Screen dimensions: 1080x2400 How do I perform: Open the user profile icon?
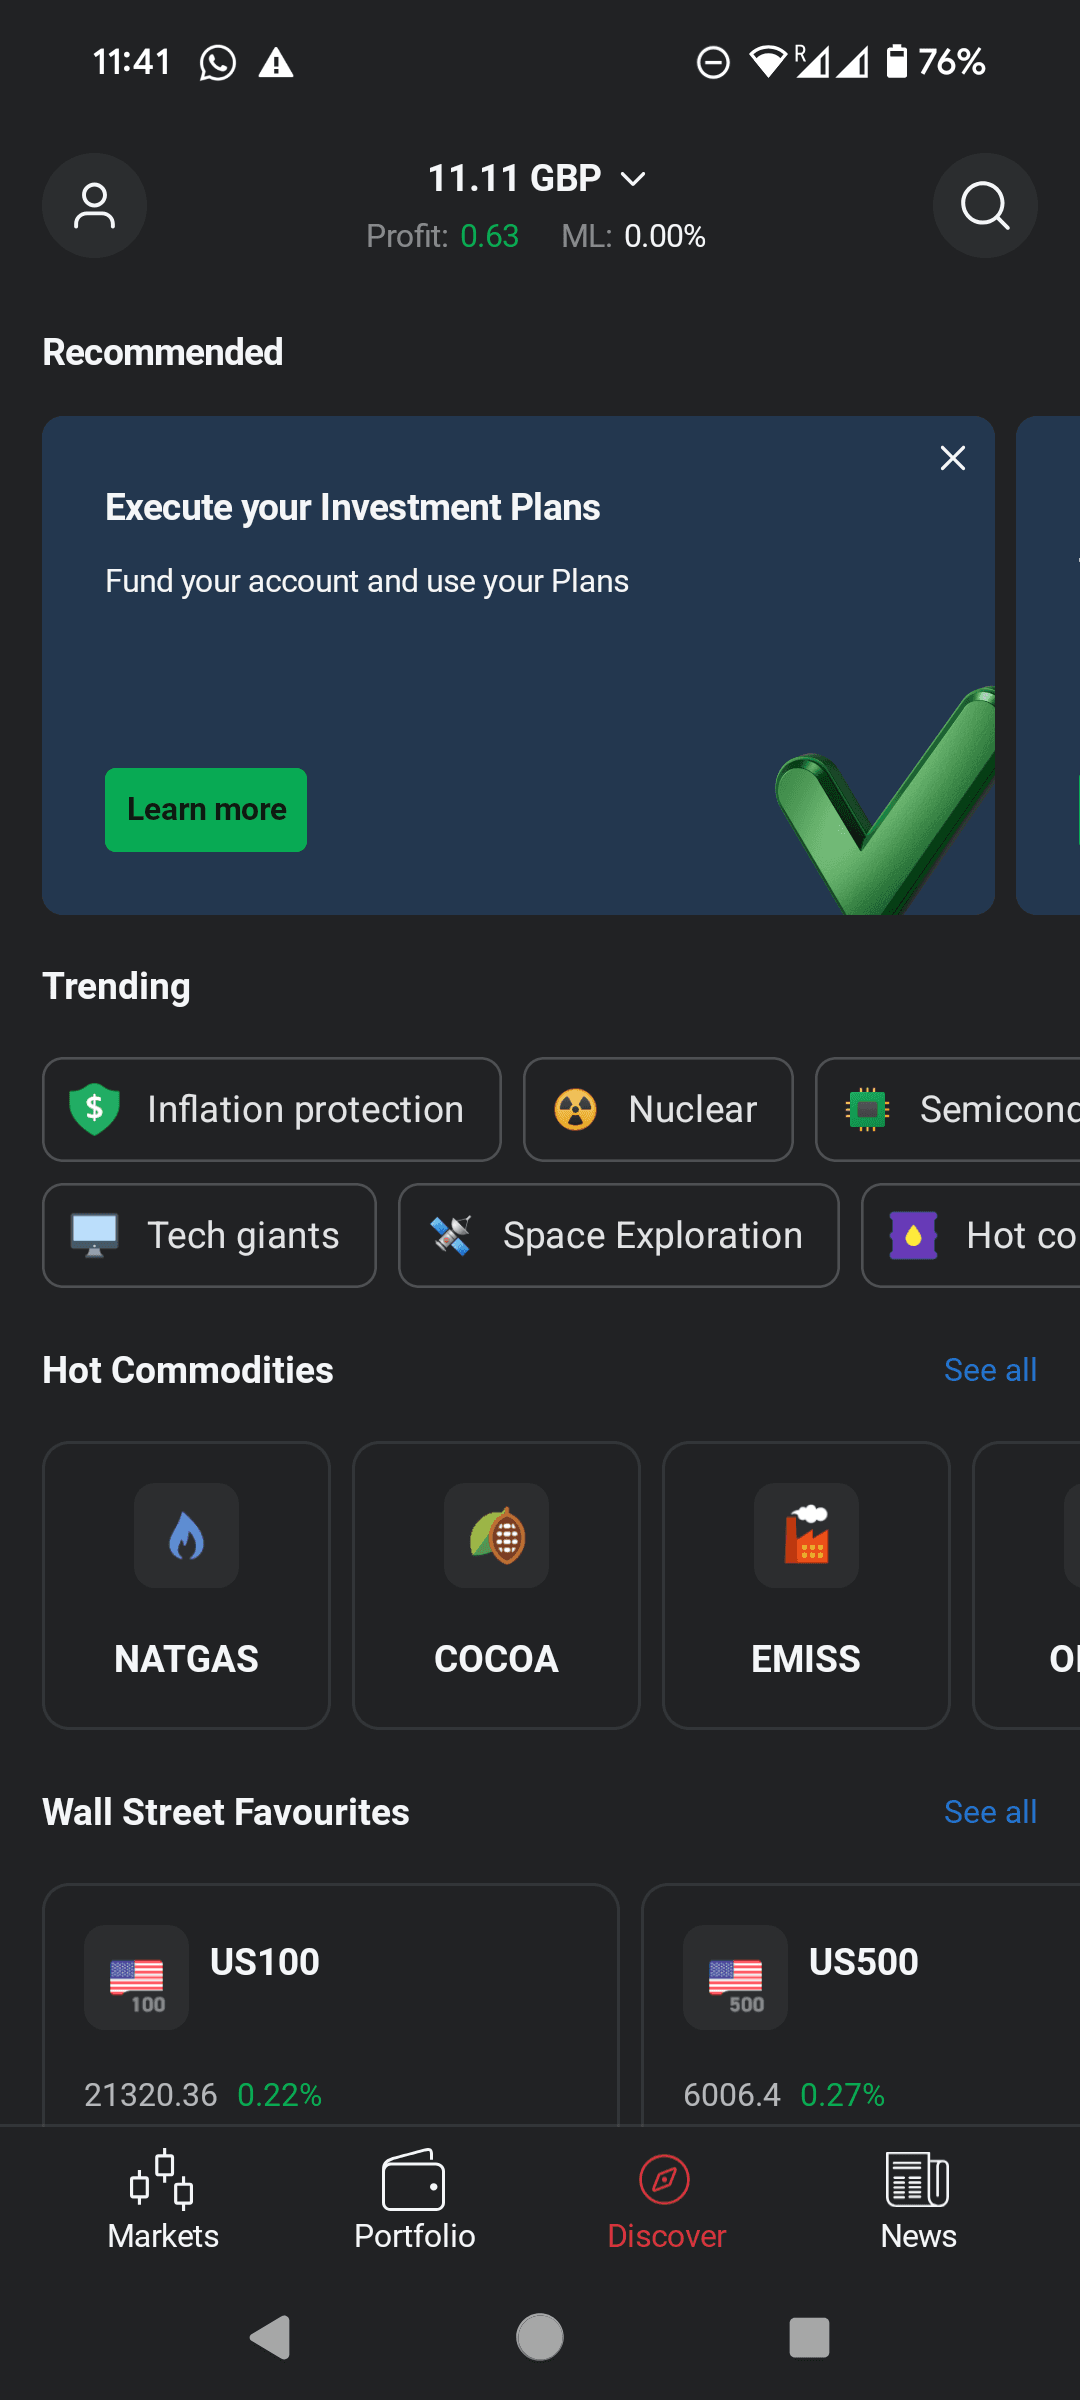pyautogui.click(x=94, y=206)
